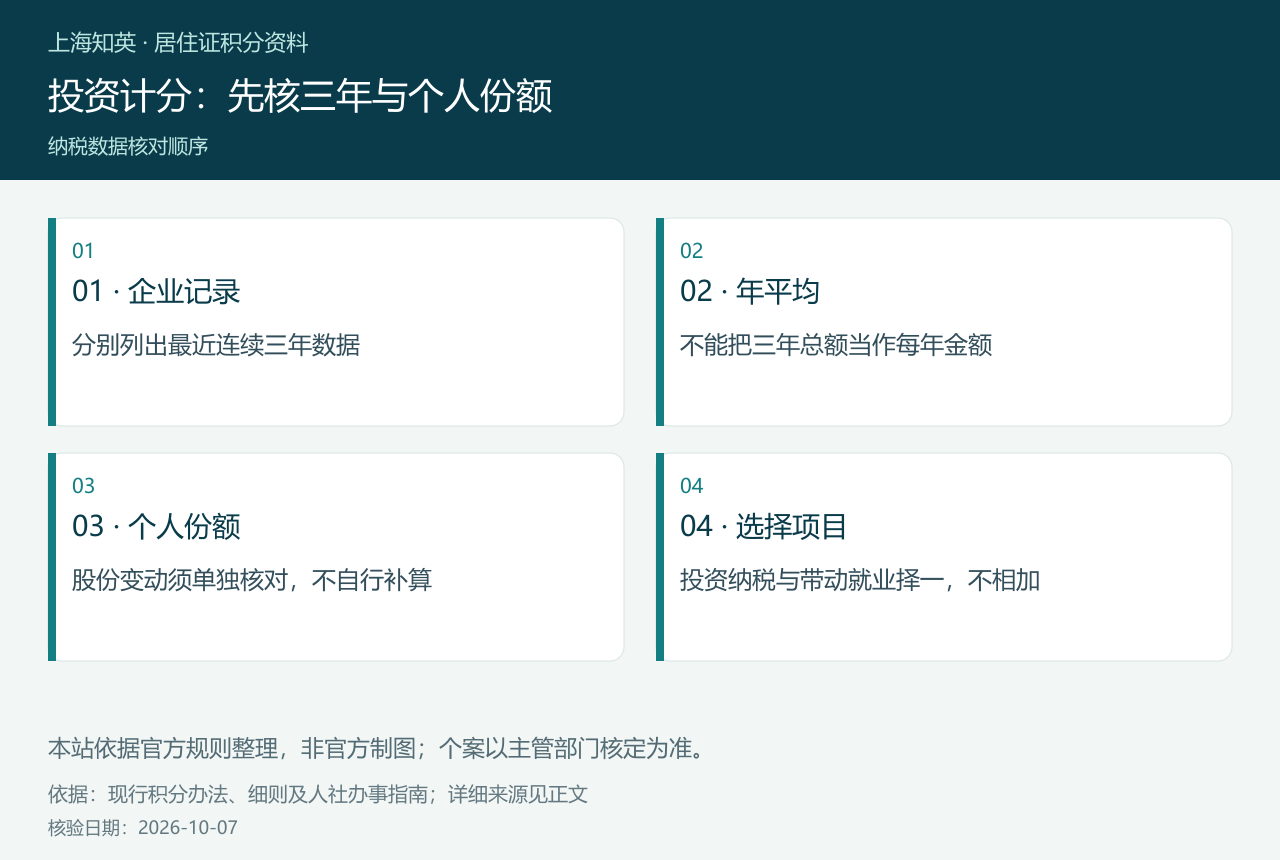This screenshot has height=860, width=1280.
Task: Click the small number 01 above 企业记录
Action: click(83, 251)
